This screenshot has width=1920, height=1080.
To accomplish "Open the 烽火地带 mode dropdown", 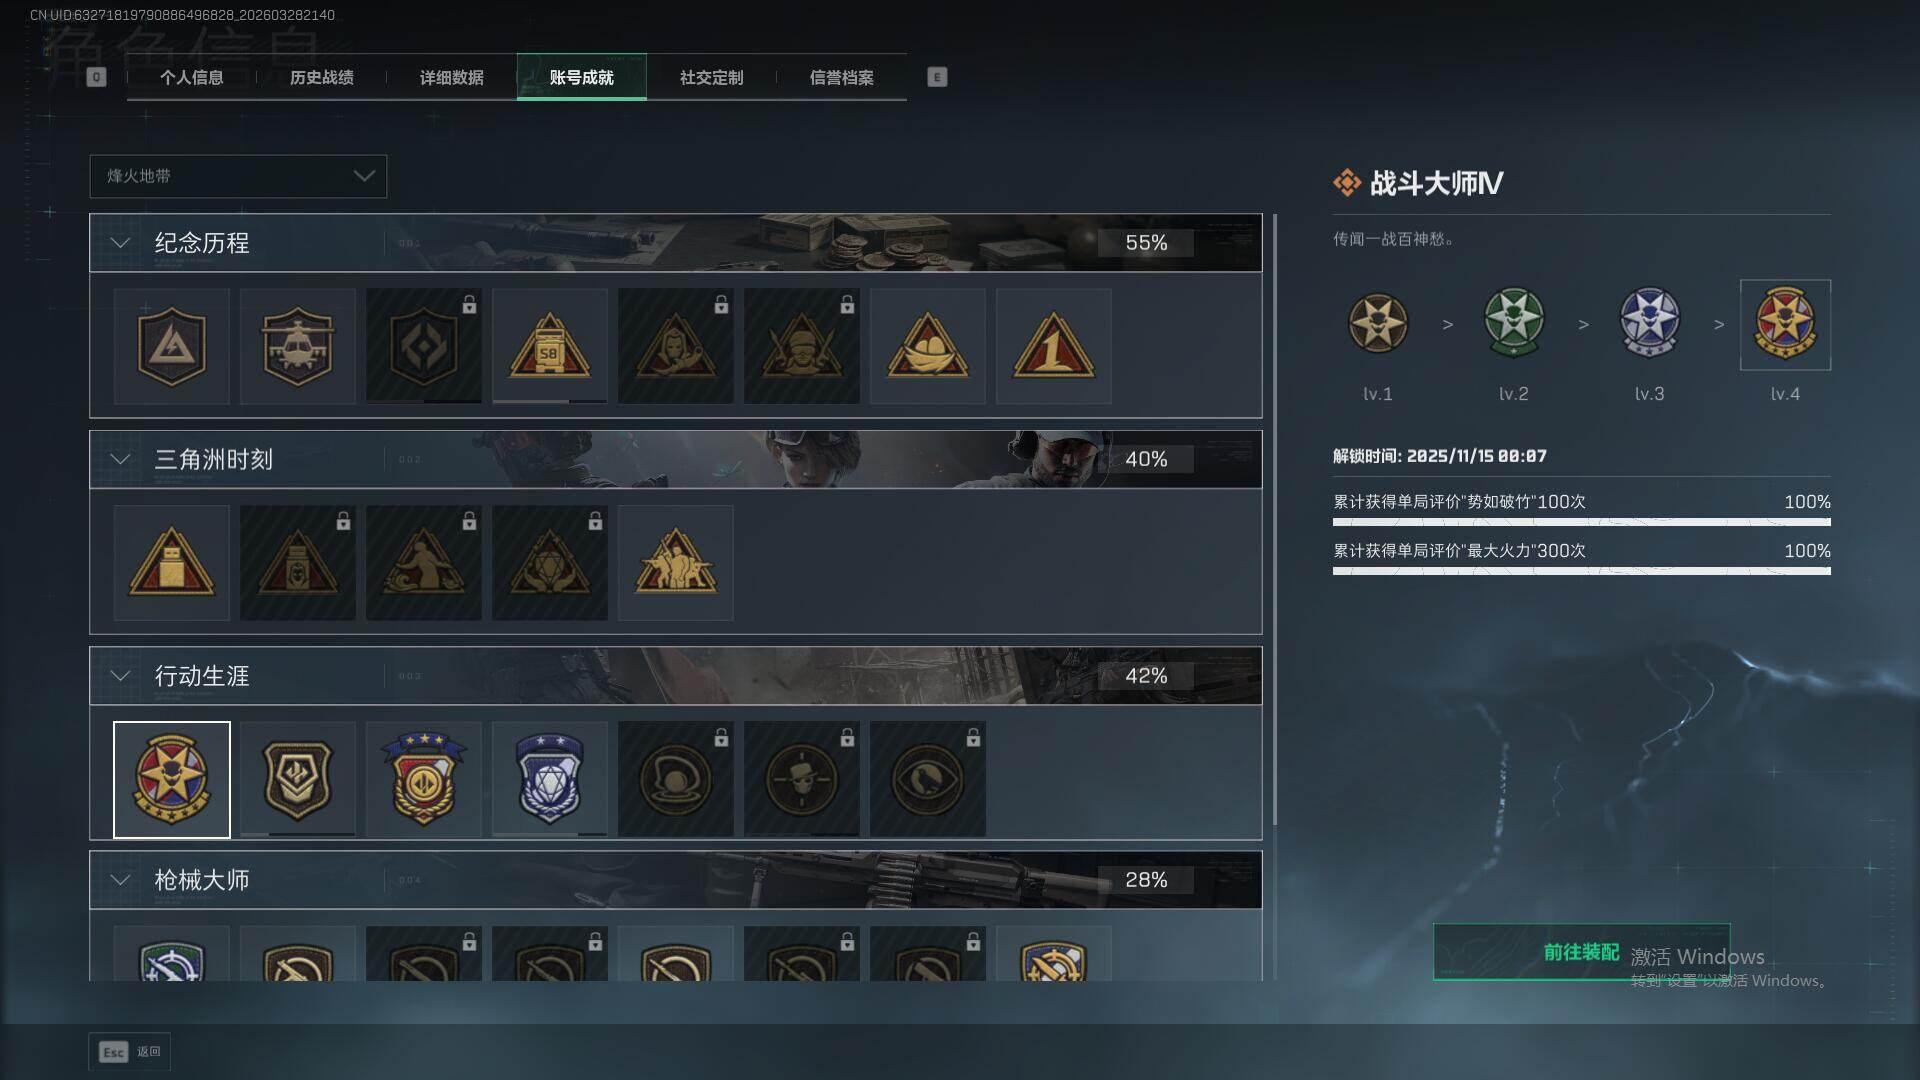I will coord(238,176).
